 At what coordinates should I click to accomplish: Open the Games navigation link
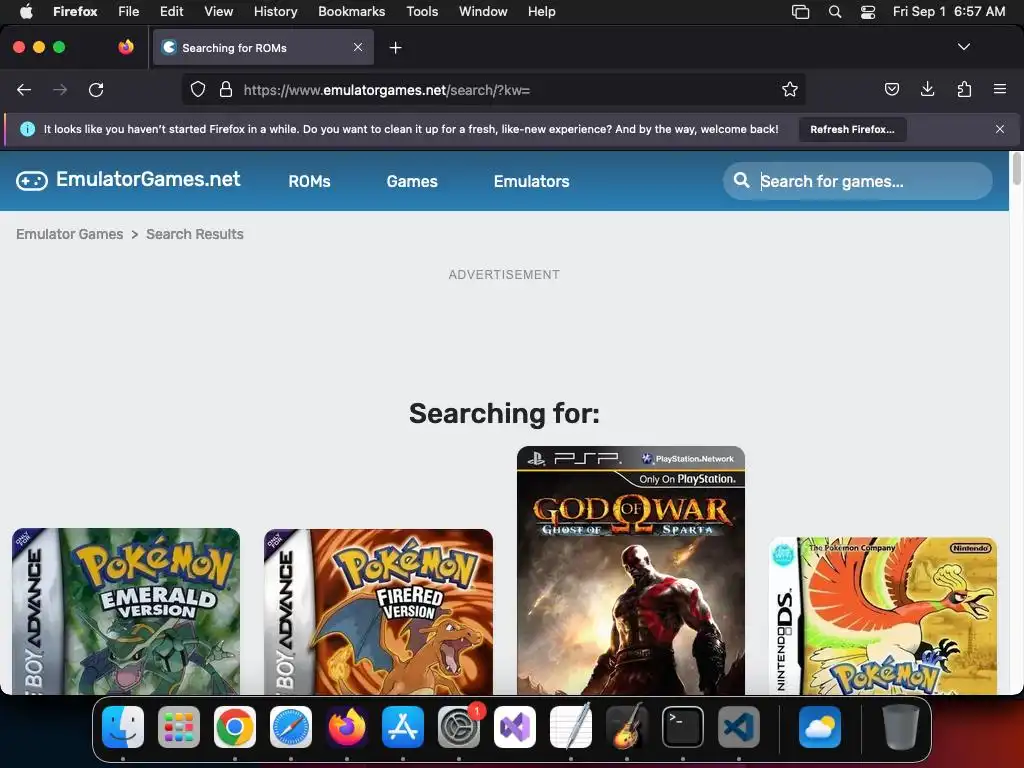[412, 182]
